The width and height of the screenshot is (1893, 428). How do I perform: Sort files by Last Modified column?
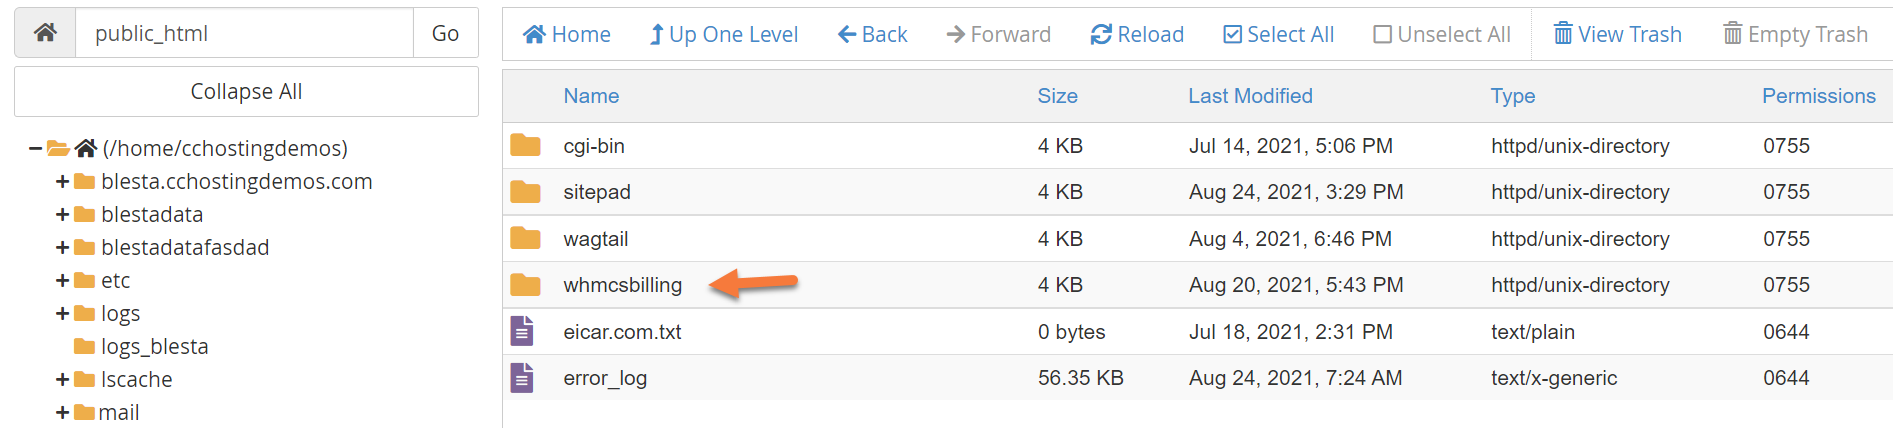(1250, 96)
